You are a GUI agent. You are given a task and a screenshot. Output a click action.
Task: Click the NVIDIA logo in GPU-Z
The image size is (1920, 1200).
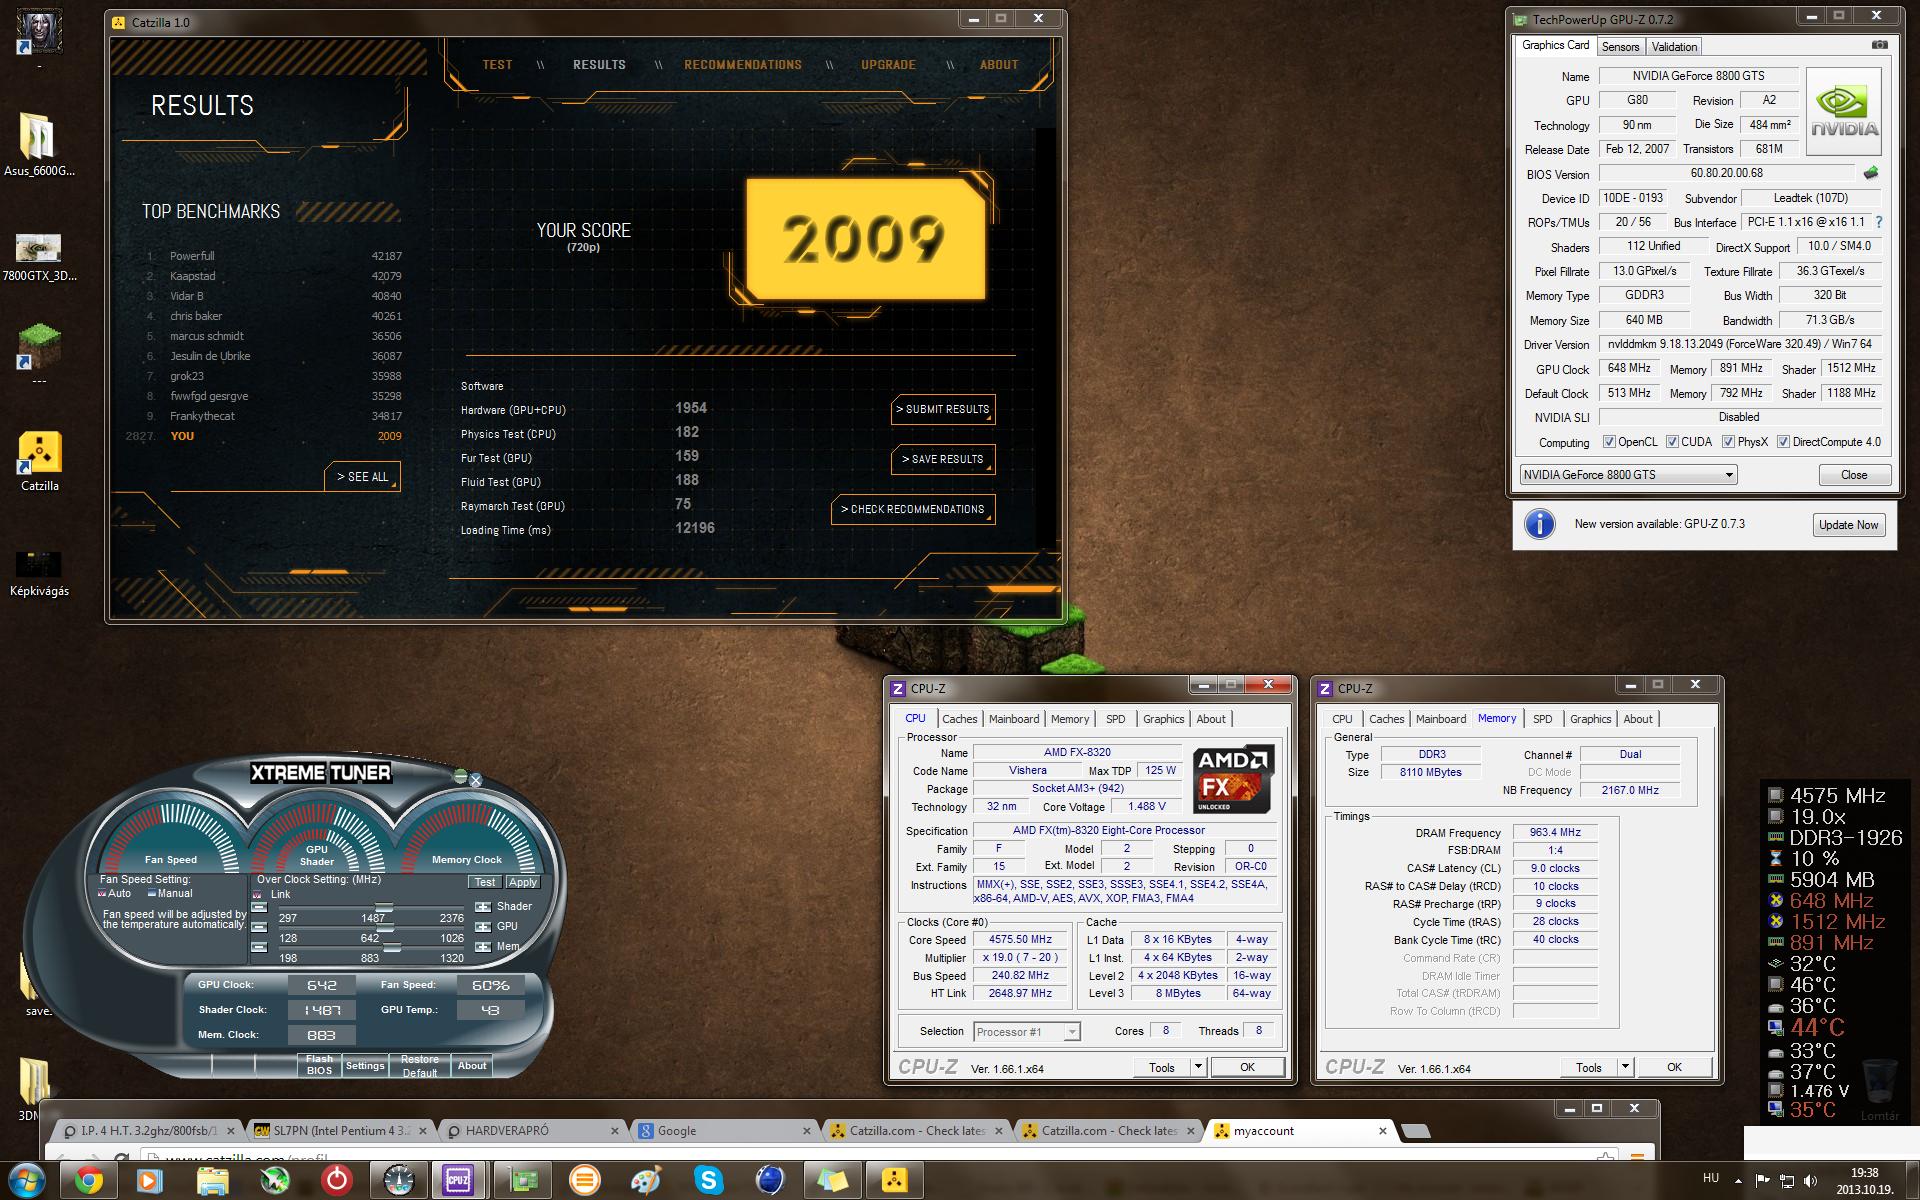click(x=1845, y=112)
